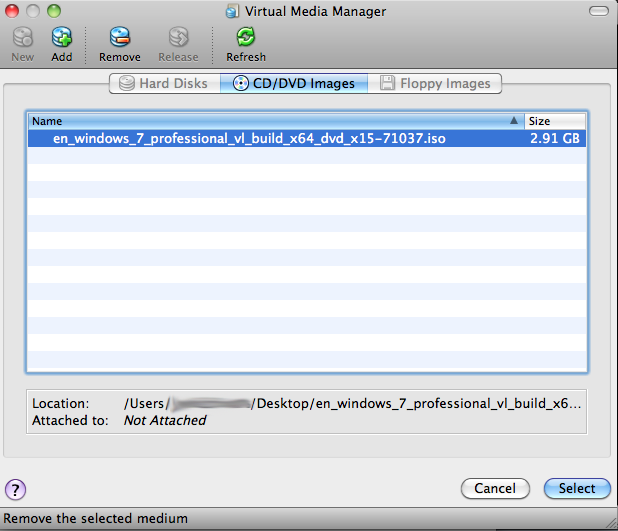Click the toolbar toggle pill in title bar

tap(599, 11)
